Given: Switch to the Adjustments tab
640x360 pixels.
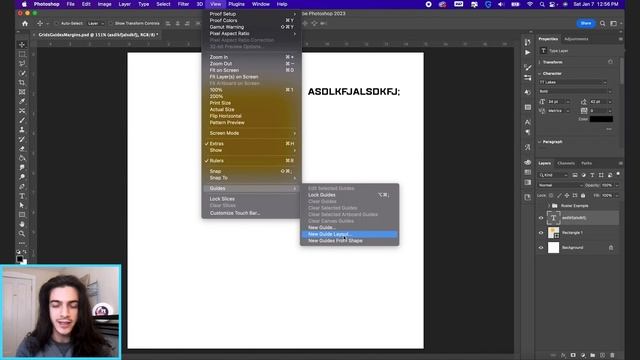Looking at the screenshot, I should [x=576, y=39].
